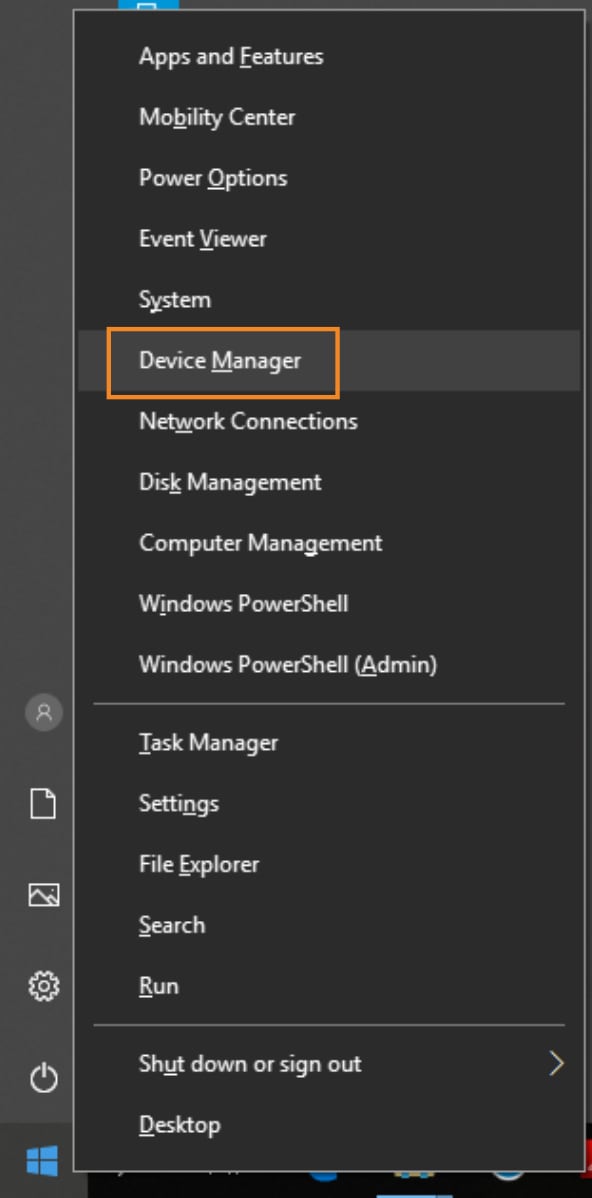Start Windows PowerShell (Admin)
Screen dimensions: 592x1198
(328, 664)
